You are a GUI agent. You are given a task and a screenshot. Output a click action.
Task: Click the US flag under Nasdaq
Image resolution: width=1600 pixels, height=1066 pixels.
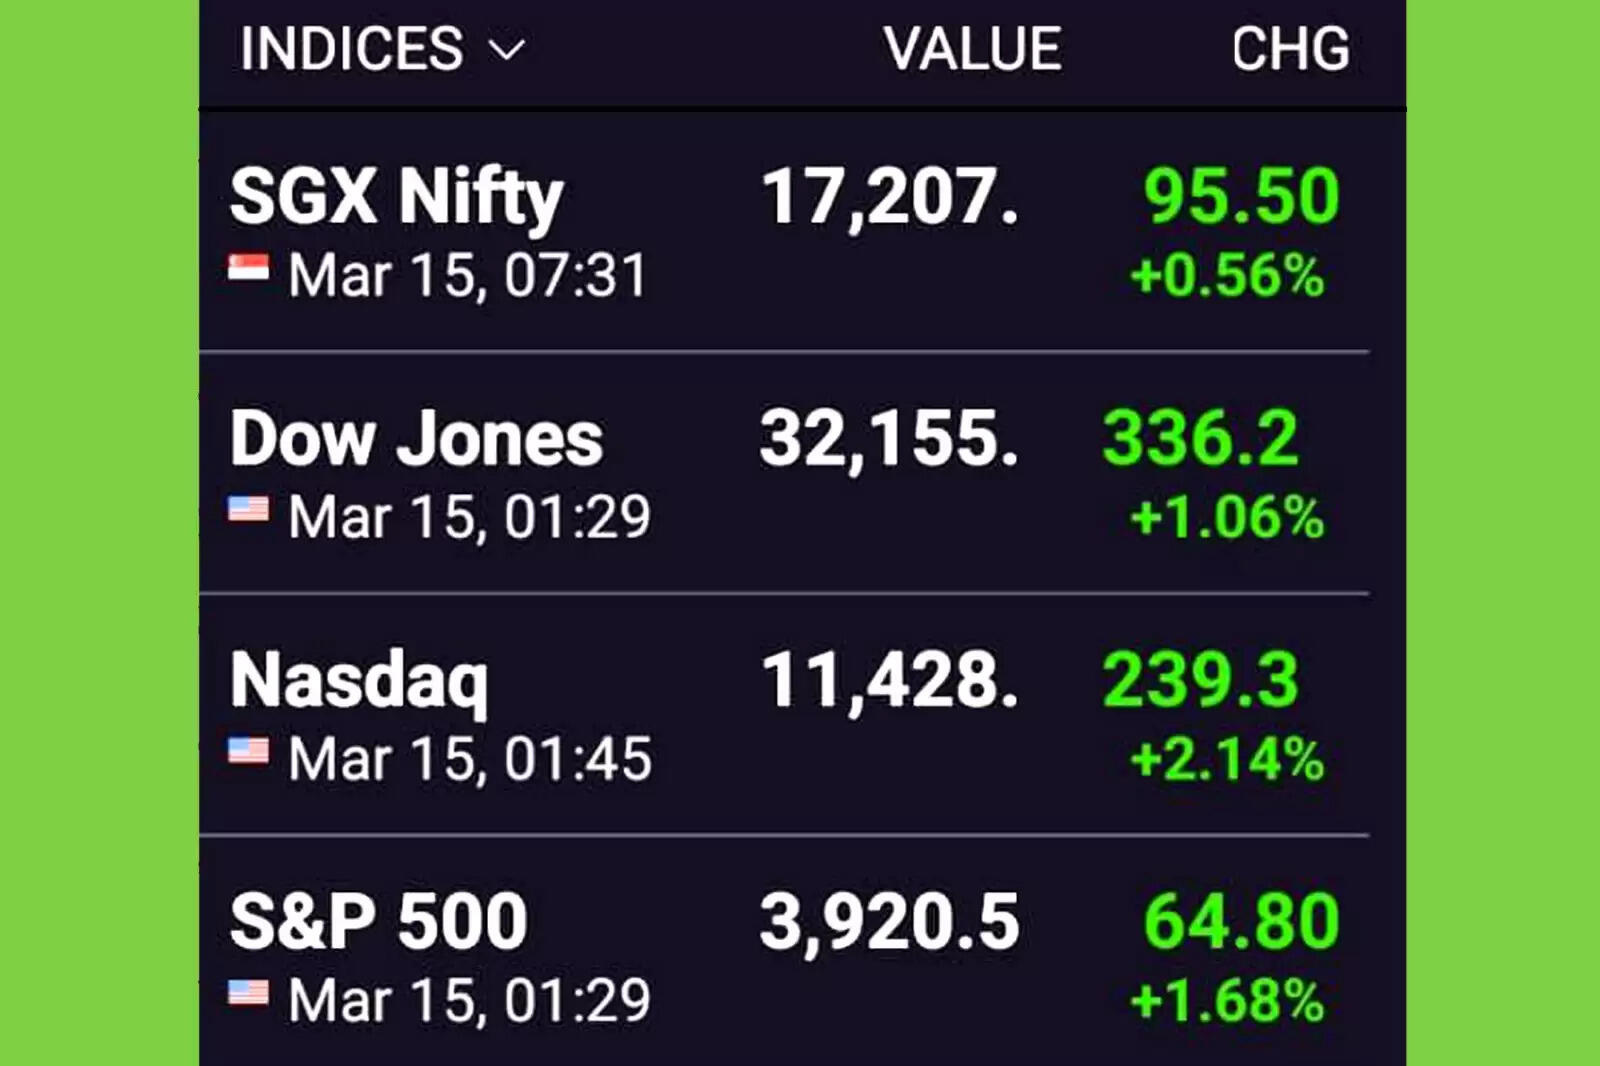(x=249, y=750)
